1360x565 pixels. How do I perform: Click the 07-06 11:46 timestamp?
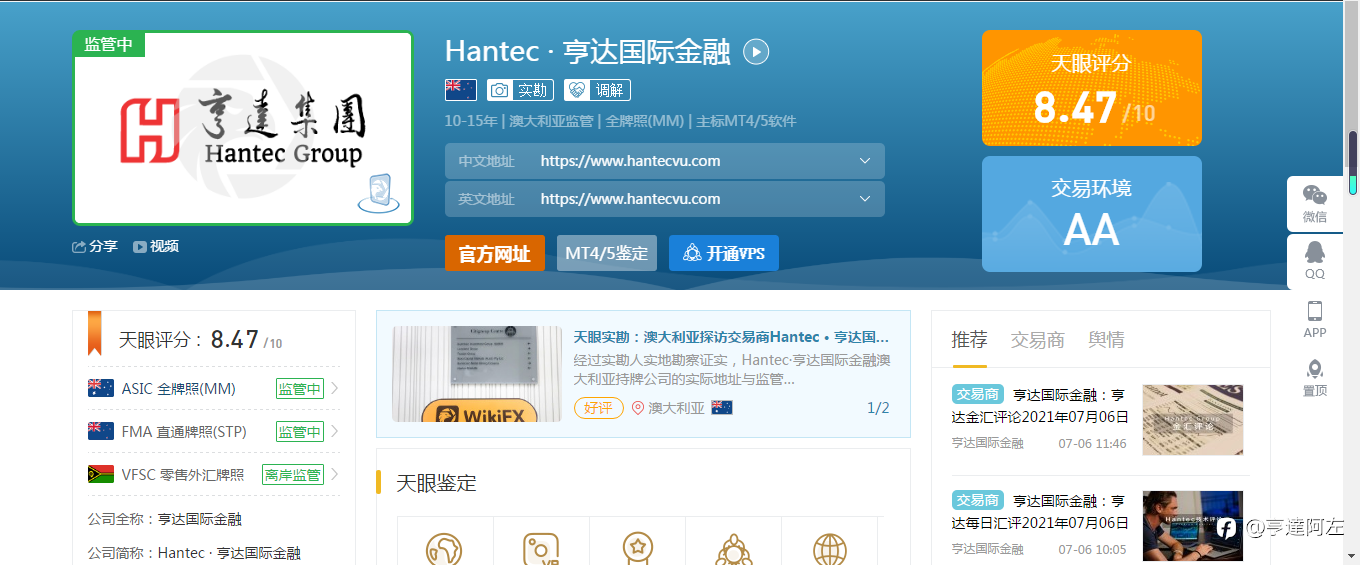click(x=1092, y=443)
